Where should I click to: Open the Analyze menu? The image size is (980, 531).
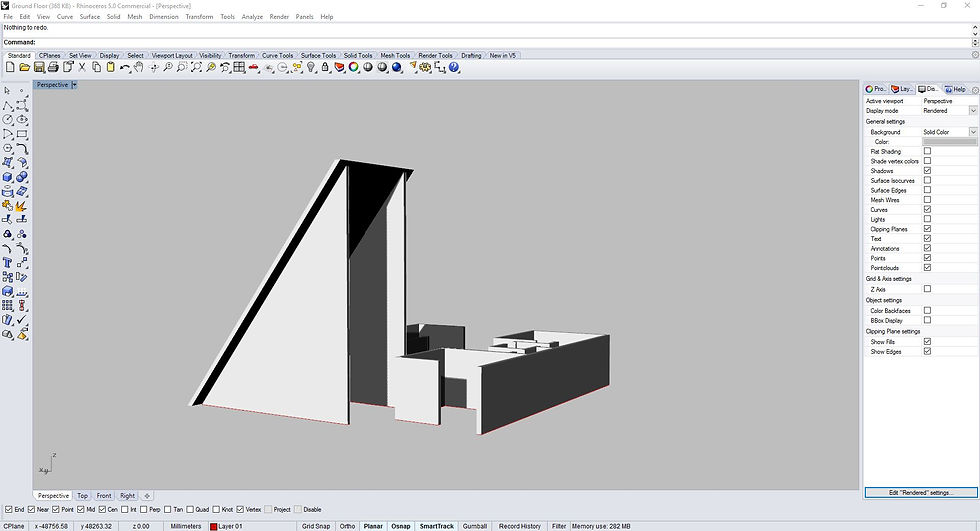click(x=252, y=17)
